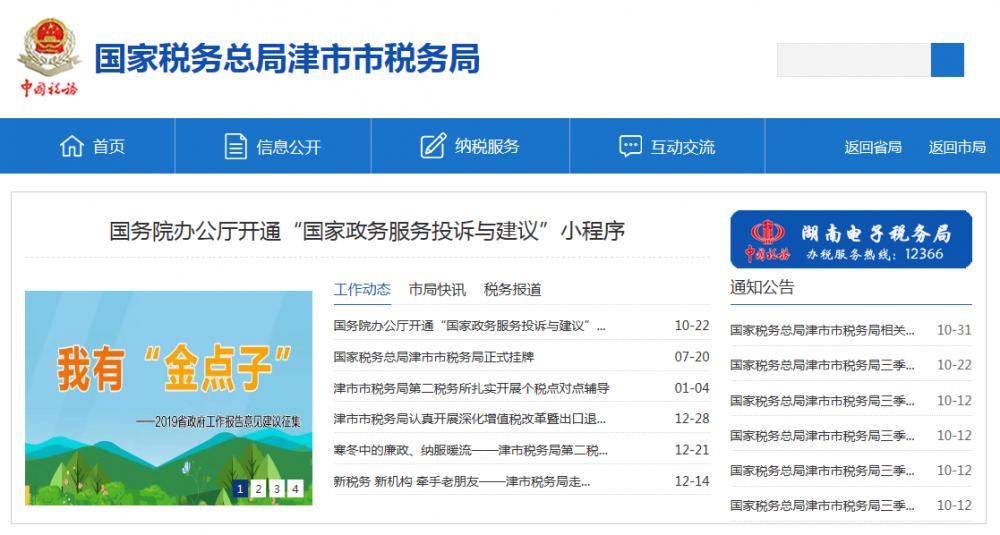Click the document icon beside 信息公开
This screenshot has height=535, width=1000.
click(x=235, y=146)
